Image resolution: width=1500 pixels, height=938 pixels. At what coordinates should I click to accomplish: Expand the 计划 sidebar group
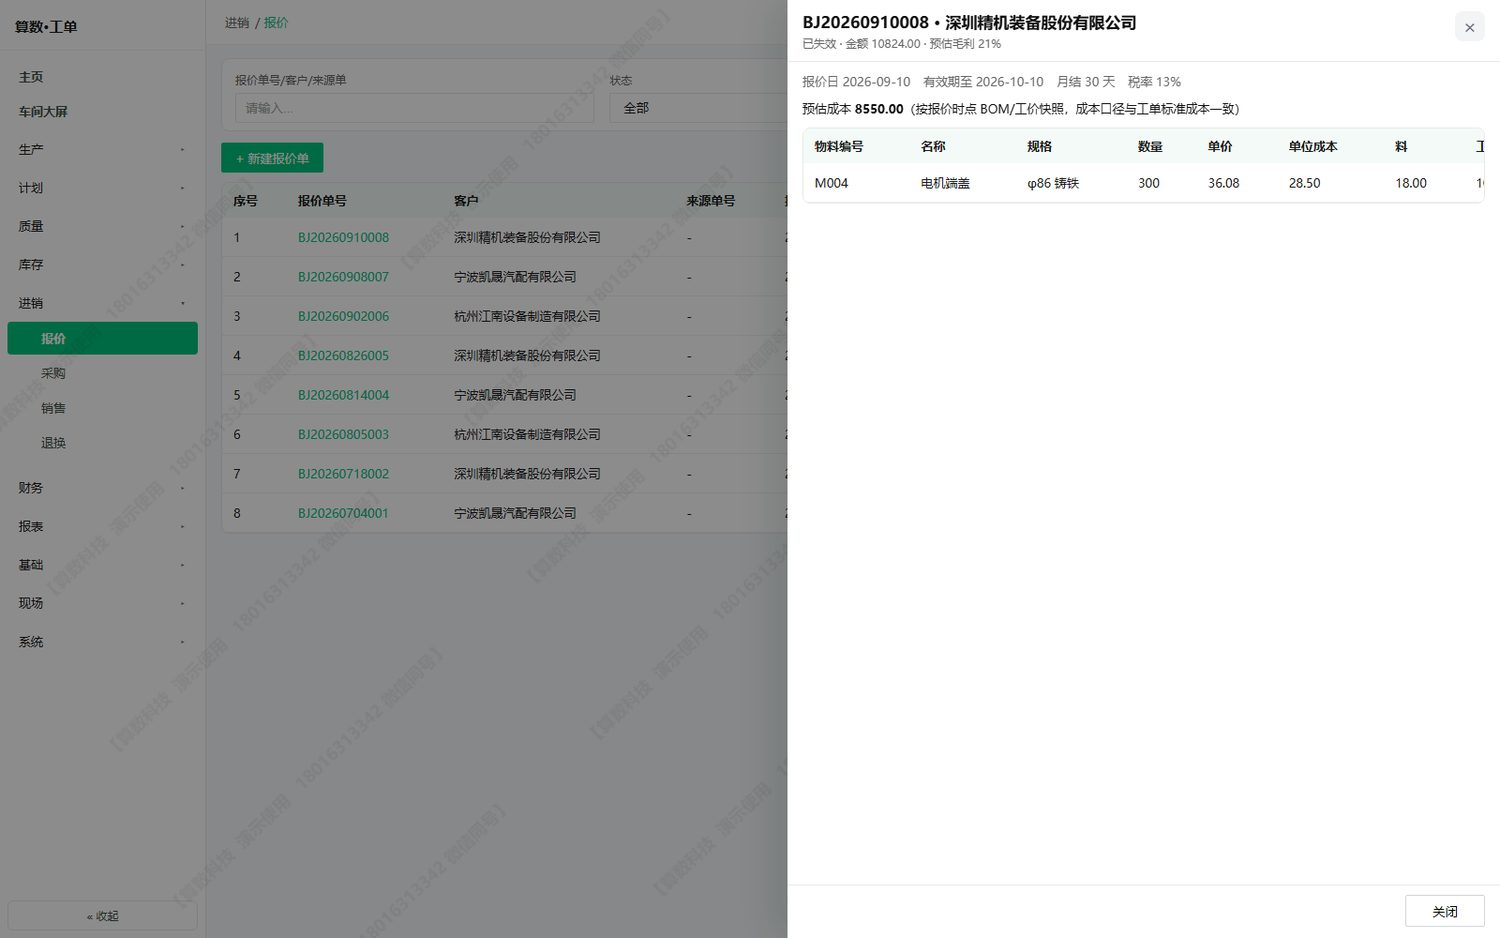click(102, 188)
